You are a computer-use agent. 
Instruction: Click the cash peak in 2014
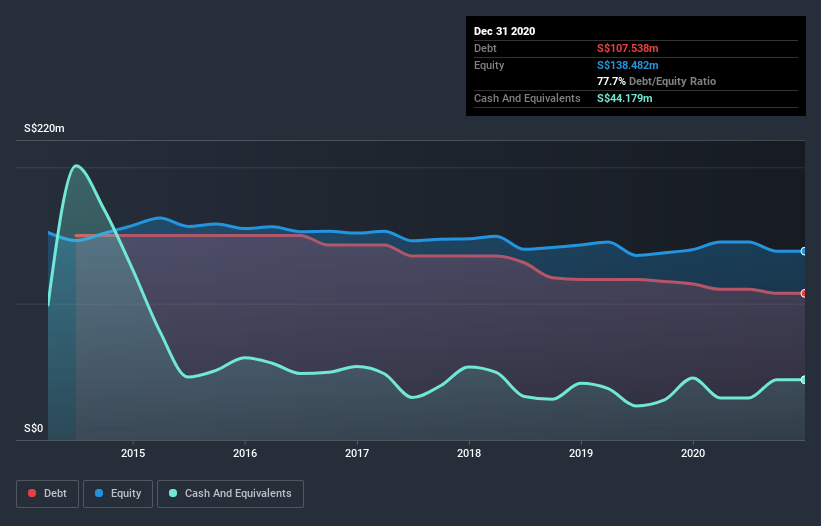point(77,166)
